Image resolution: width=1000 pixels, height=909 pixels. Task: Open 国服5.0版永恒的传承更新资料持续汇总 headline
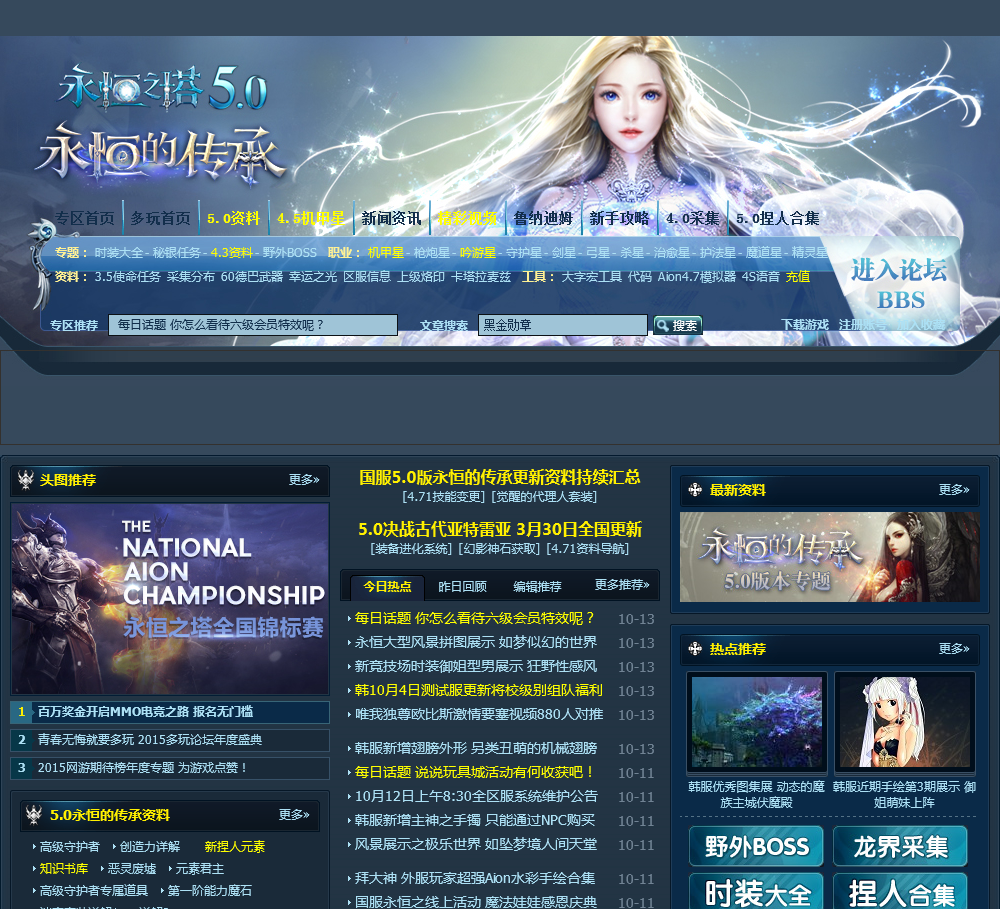pos(499,477)
